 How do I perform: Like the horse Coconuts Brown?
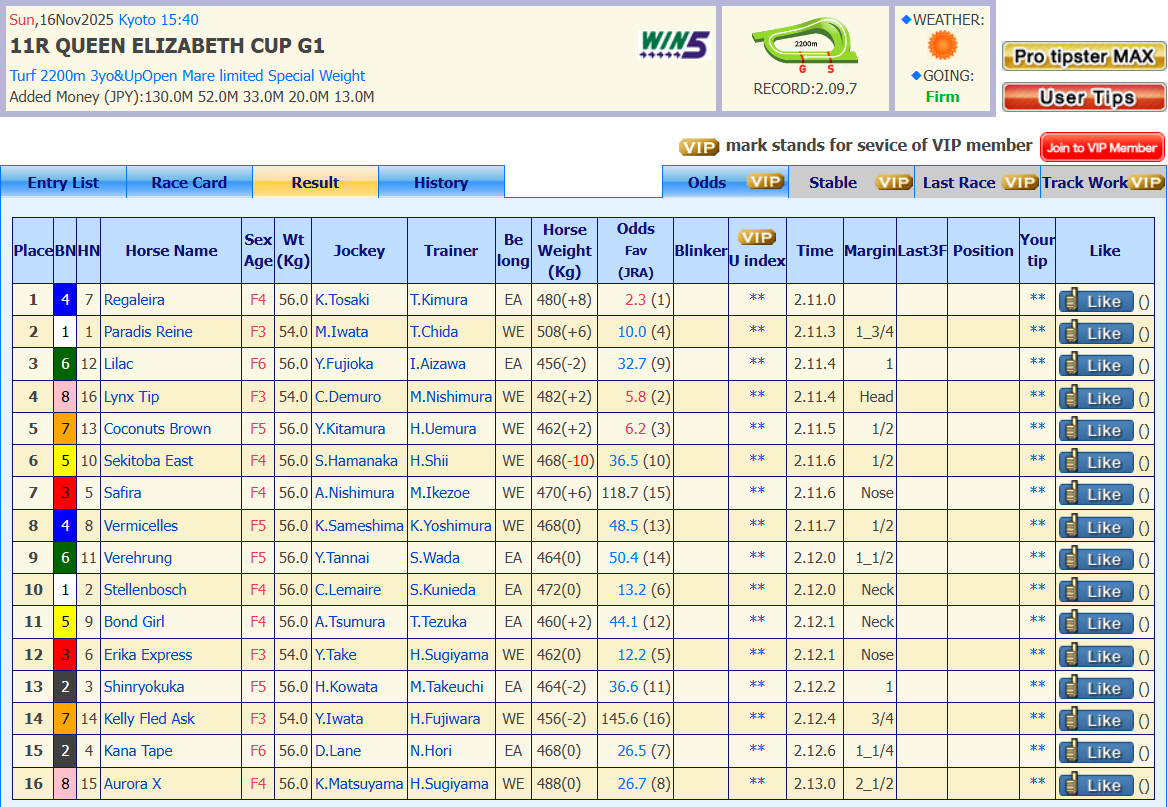pos(1096,430)
